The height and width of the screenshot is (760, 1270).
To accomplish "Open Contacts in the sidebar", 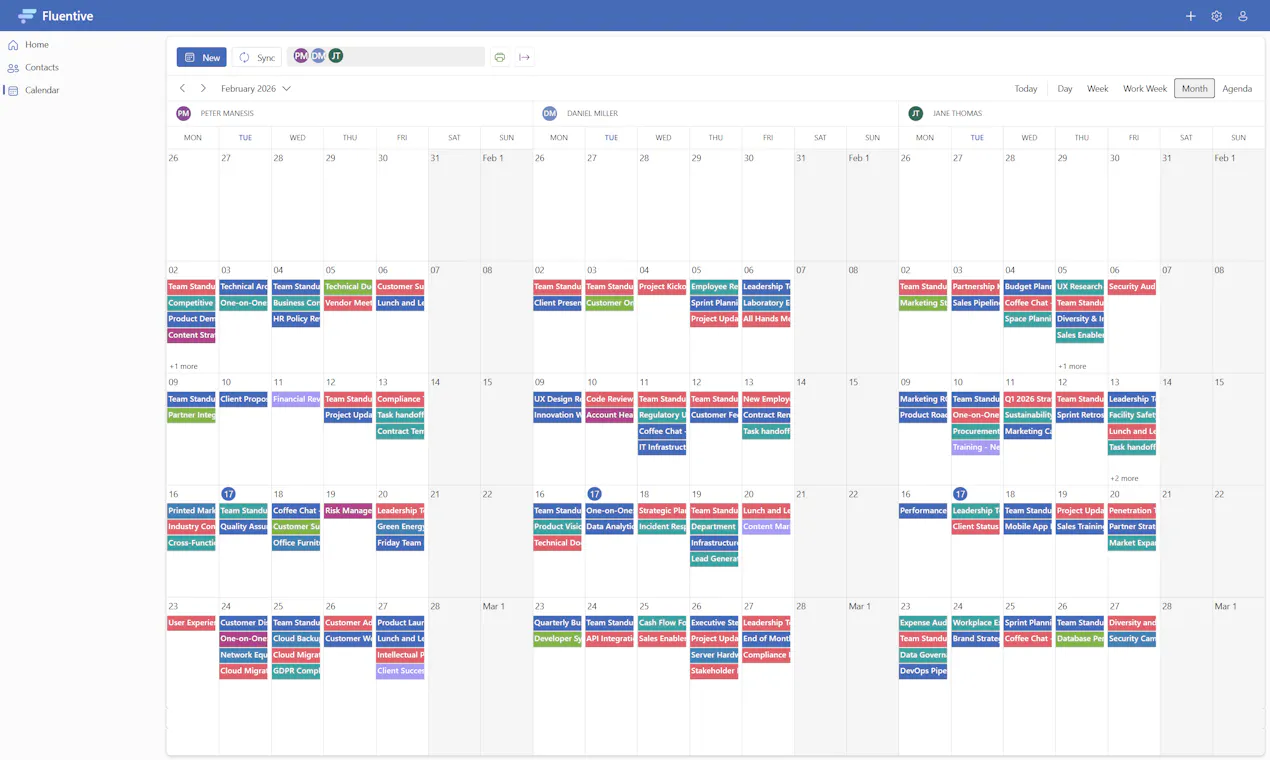I will 41,68.
